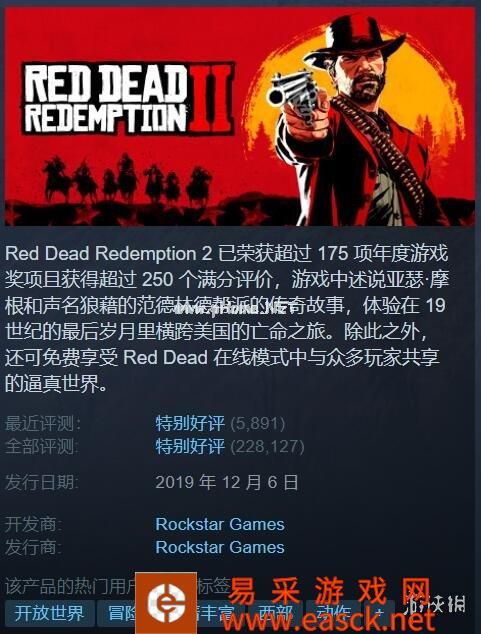481x634 pixels.
Task: Select the 开放世界 tag
Action: 50,614
